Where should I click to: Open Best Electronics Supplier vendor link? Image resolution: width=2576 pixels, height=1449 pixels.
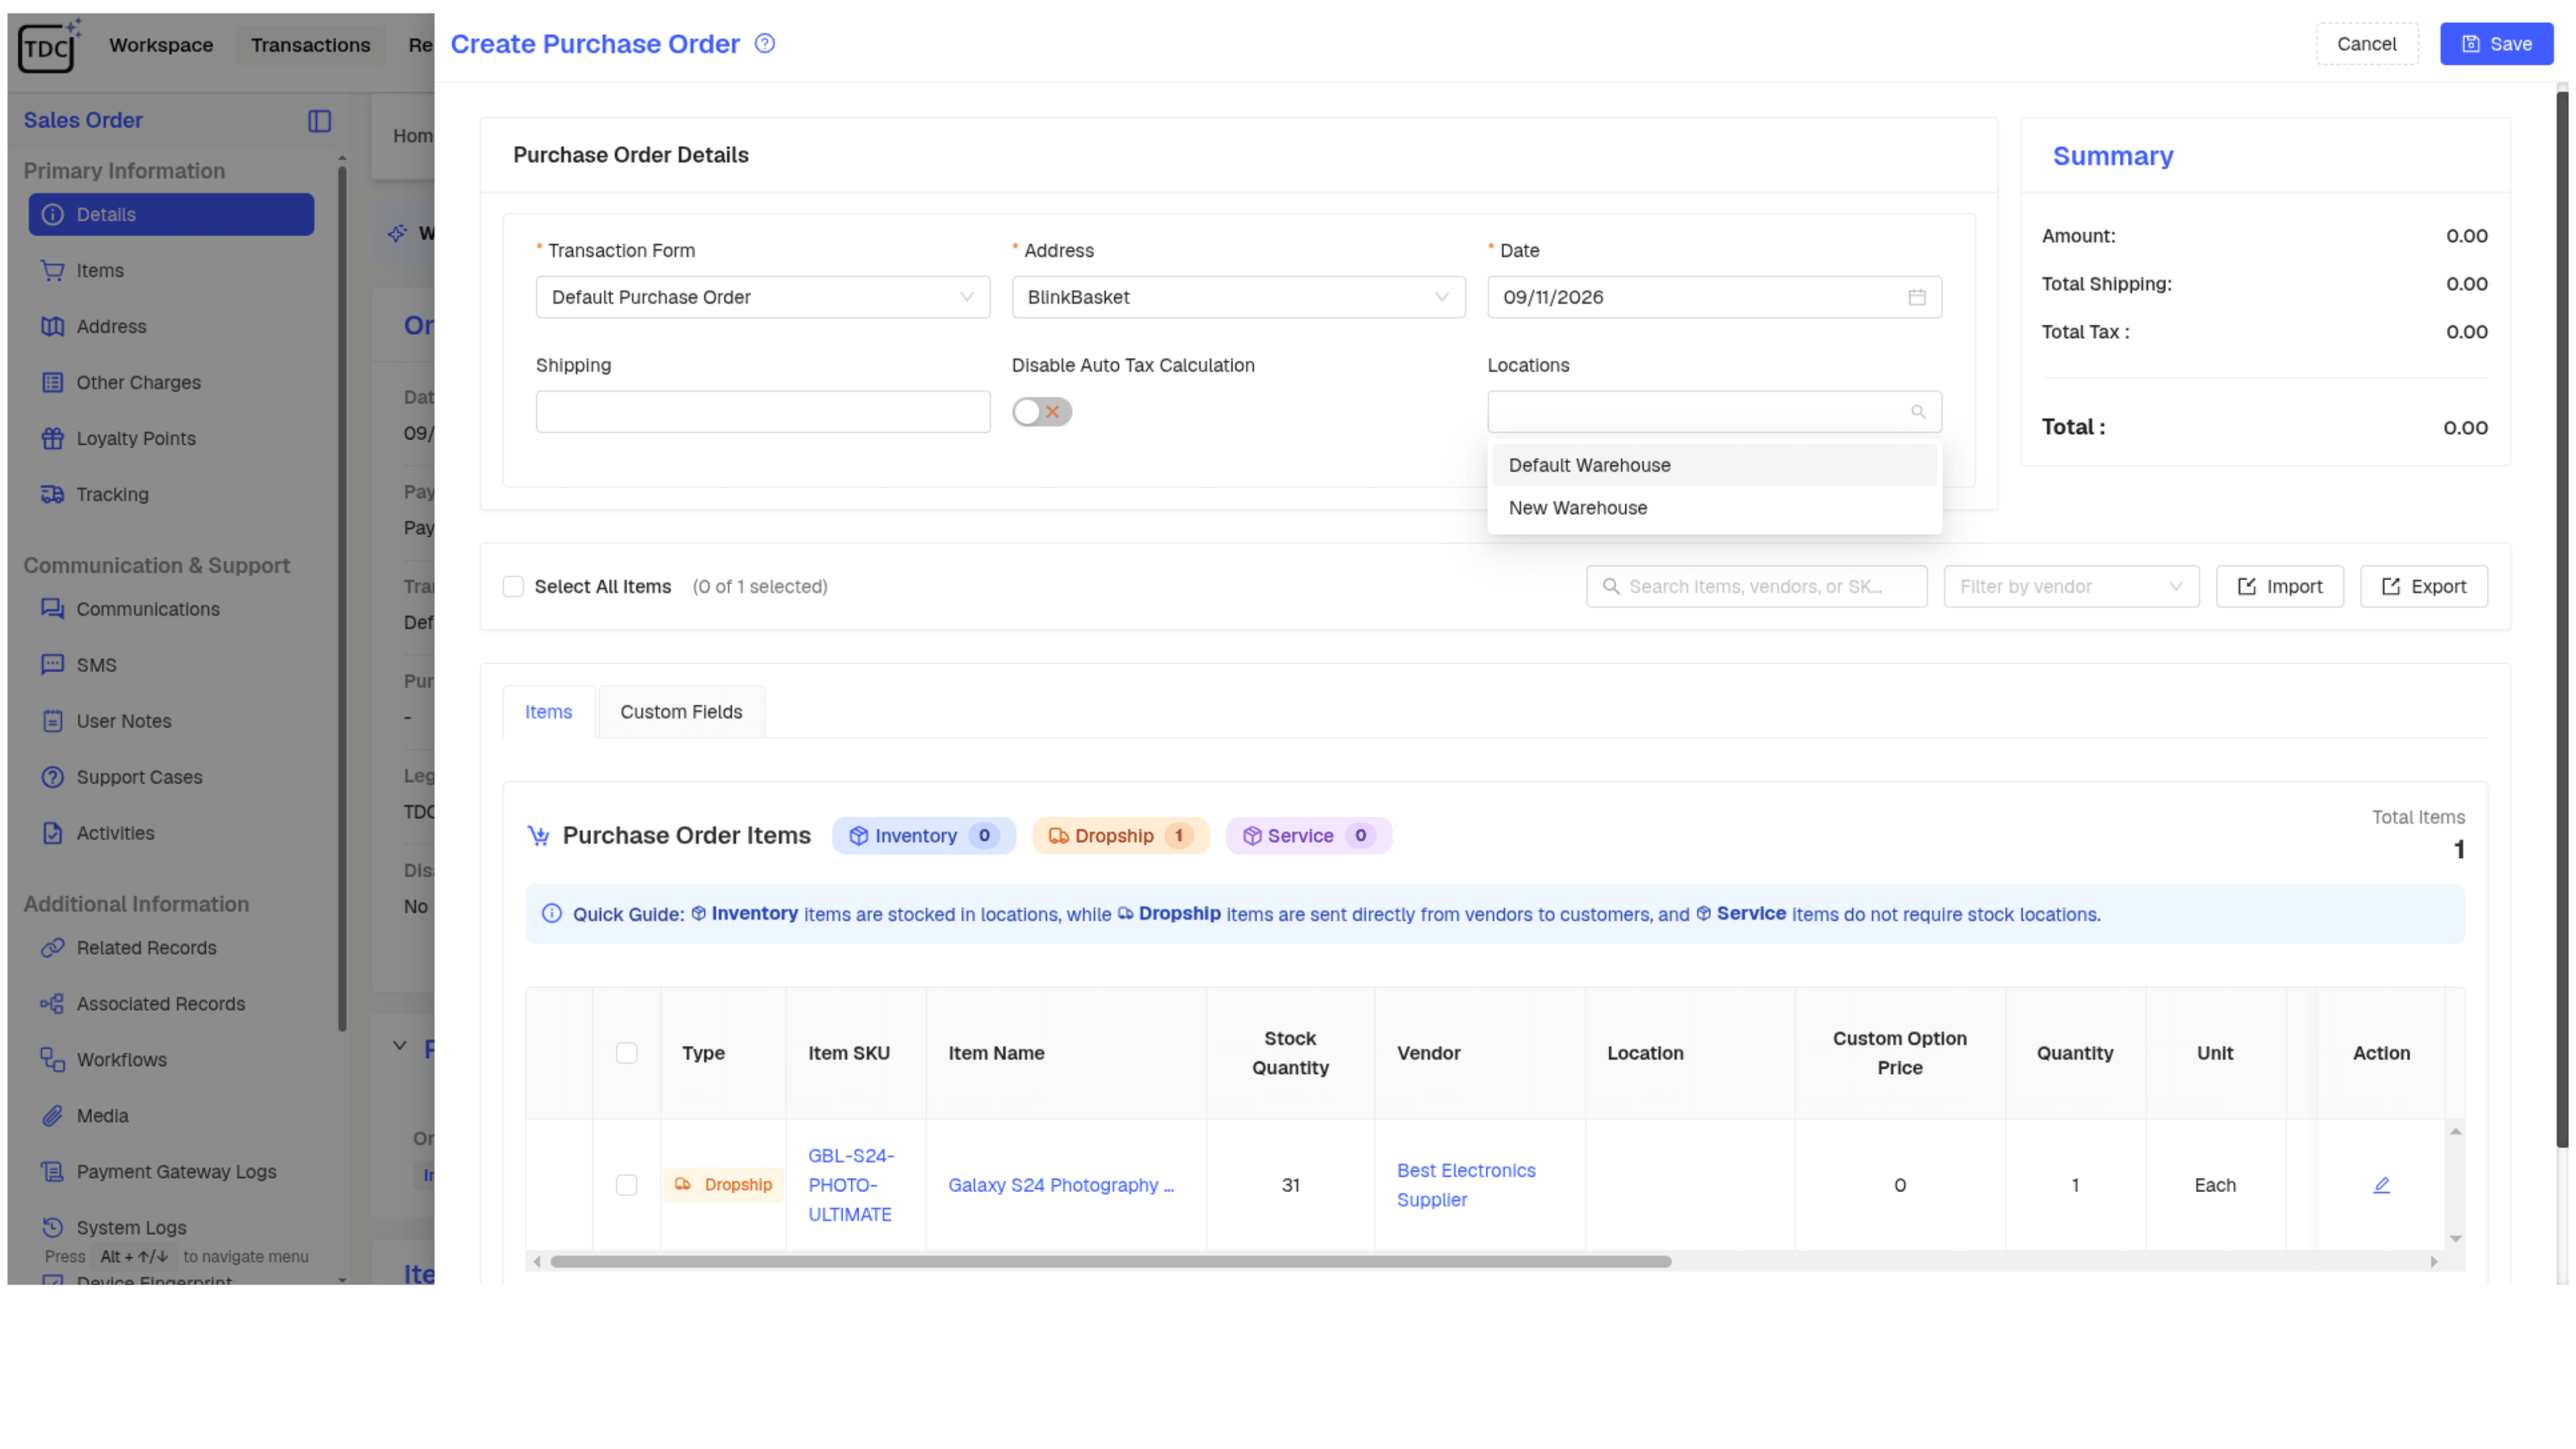coord(1466,1185)
